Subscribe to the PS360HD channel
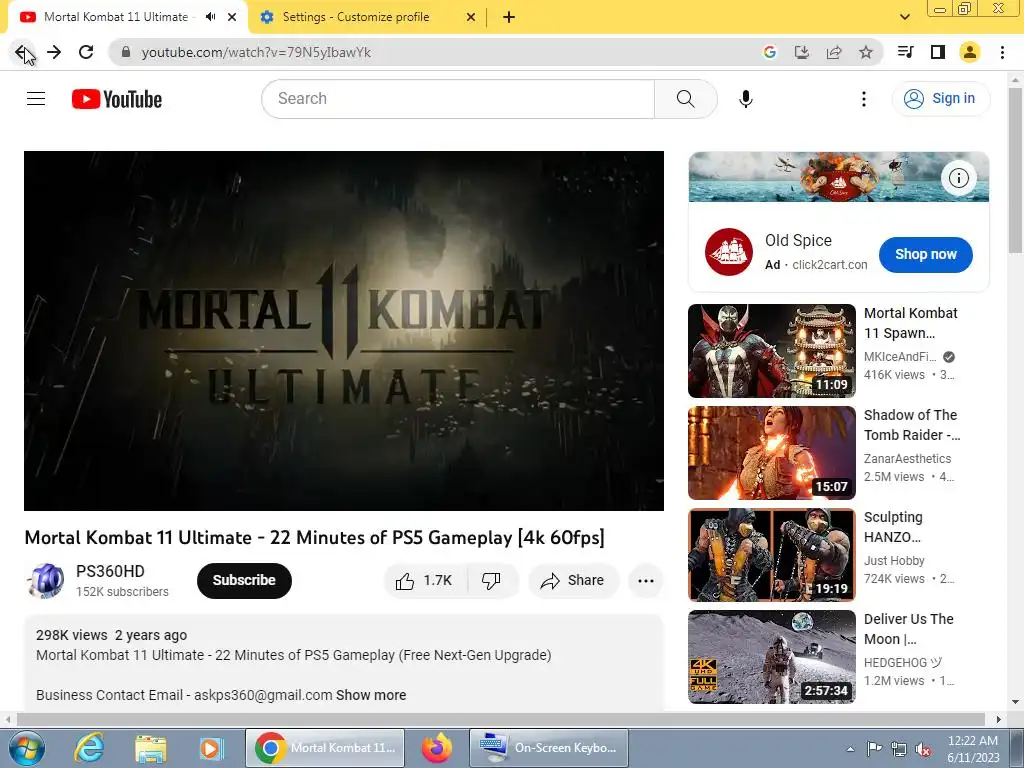Screen dimensions: 1024x768 pos(244,581)
